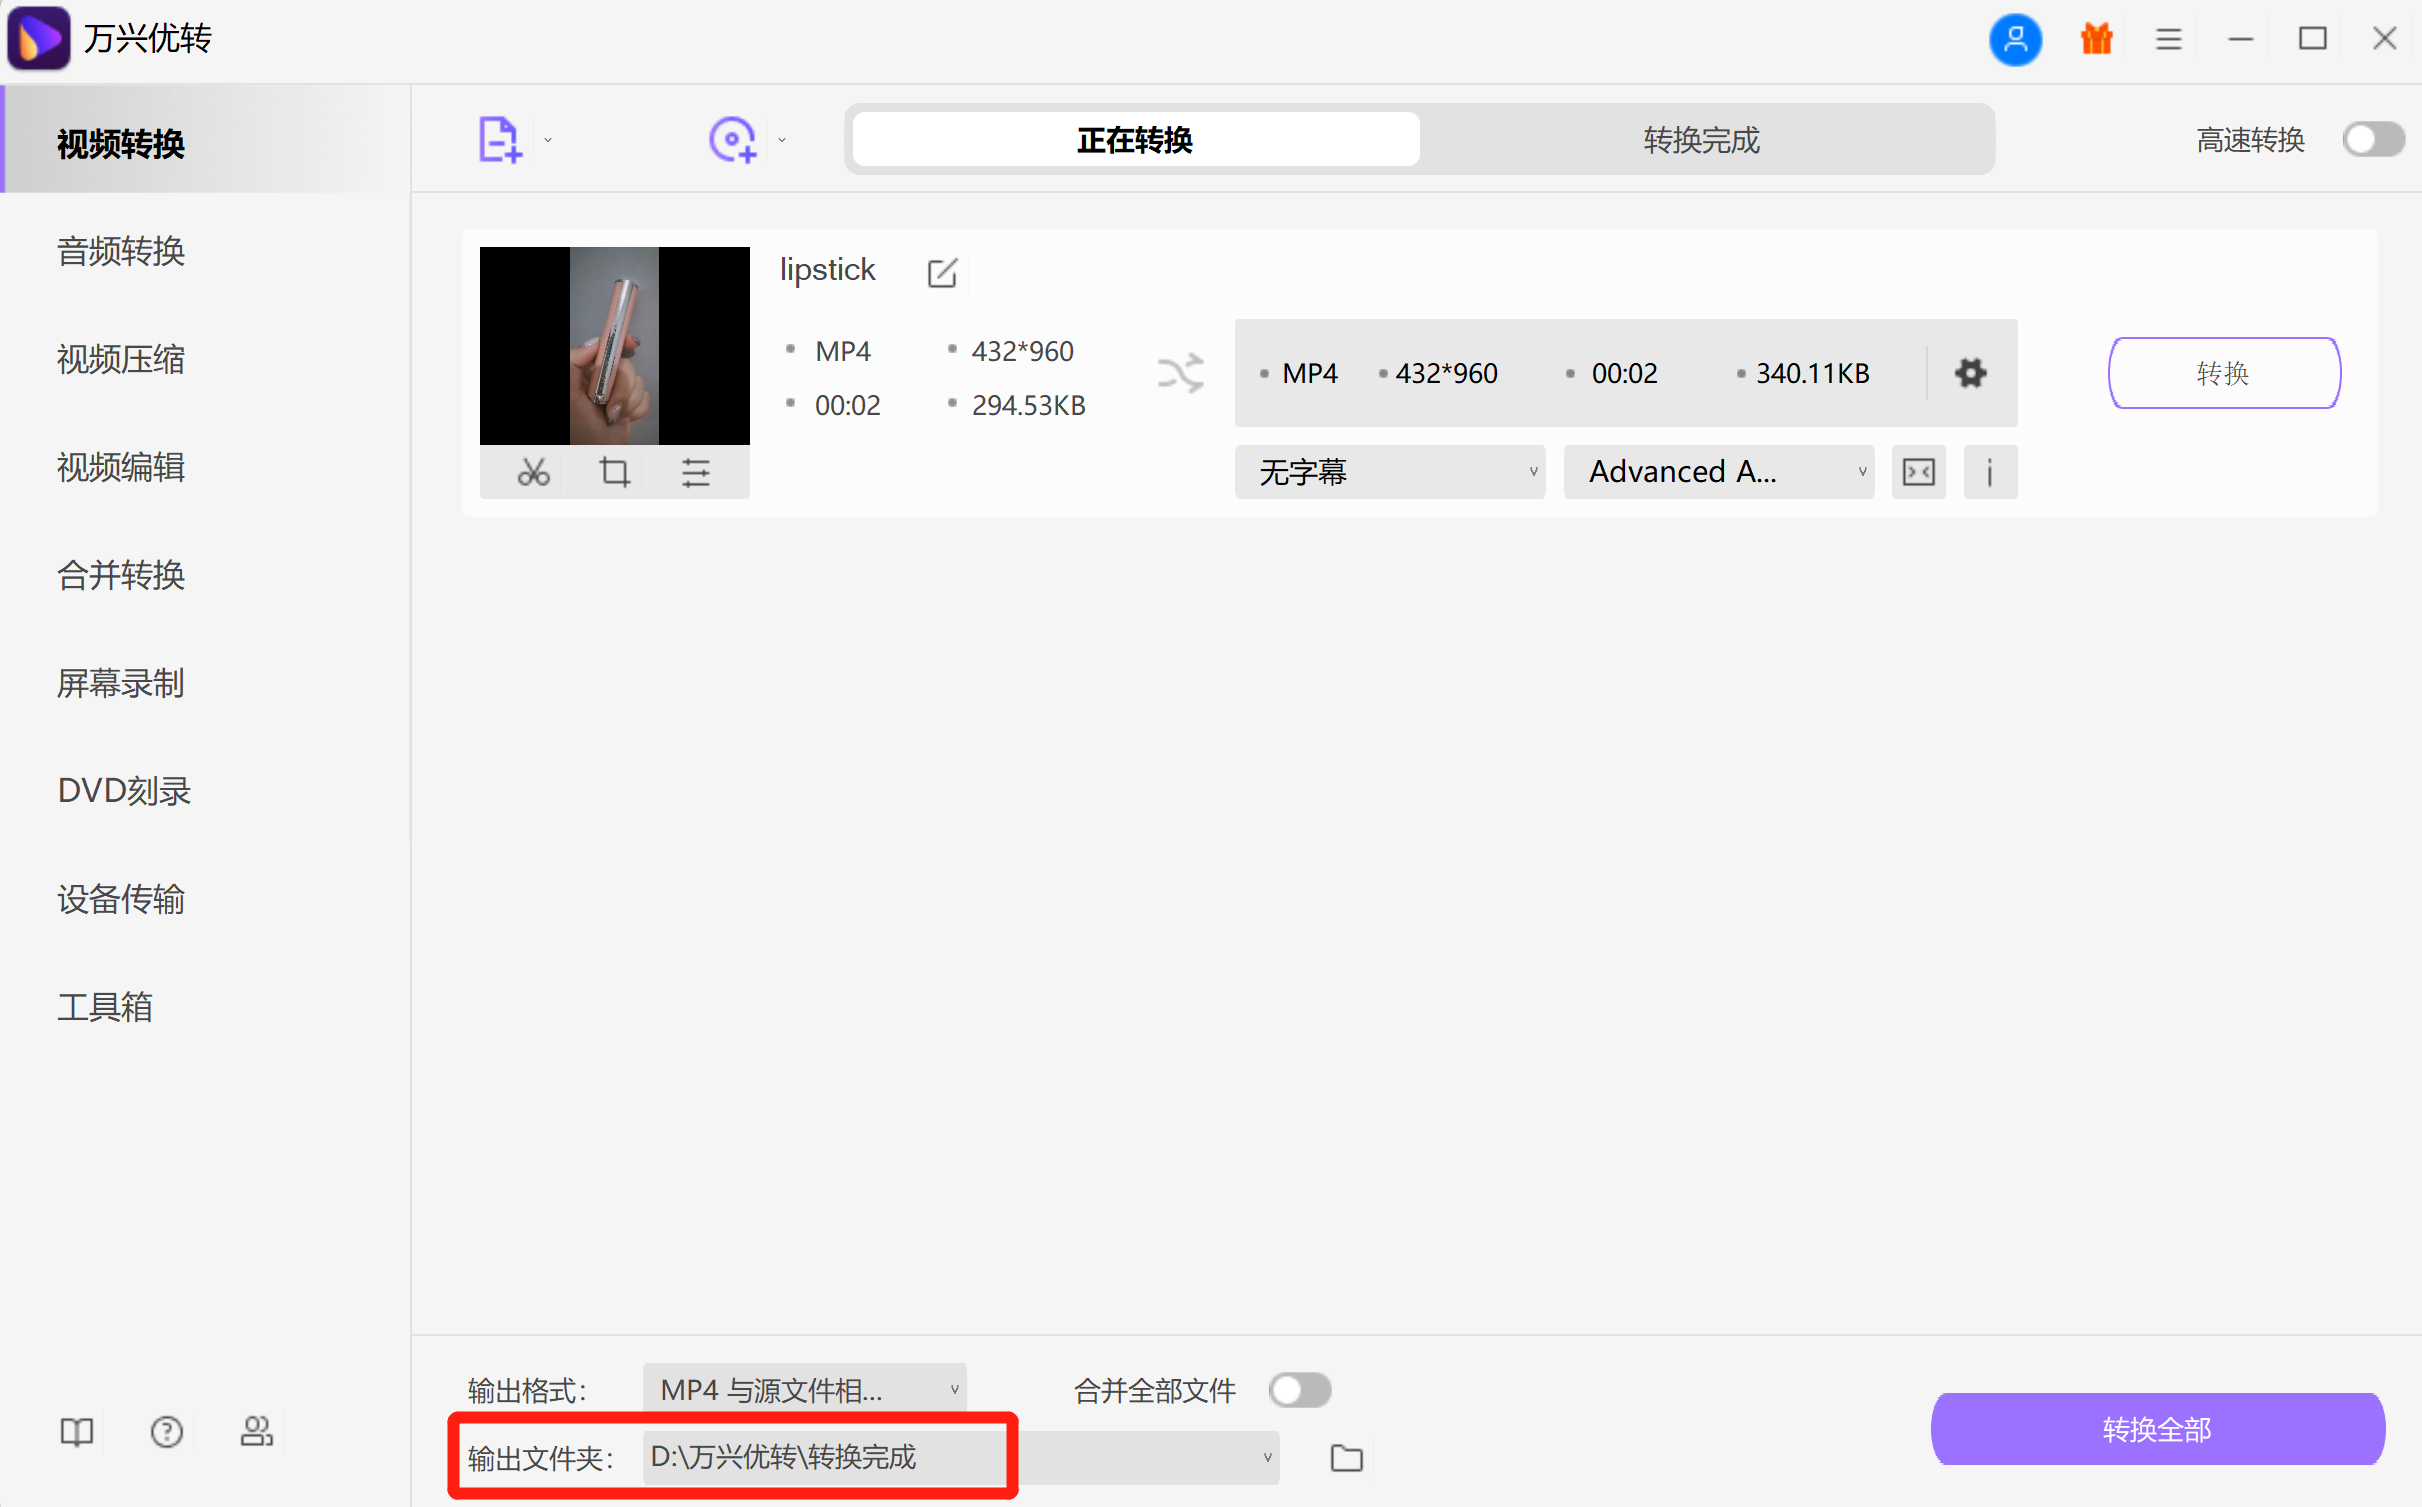Open effects adjustment sliders icon
Viewport: 2422px width, 1507px height.
(x=695, y=472)
